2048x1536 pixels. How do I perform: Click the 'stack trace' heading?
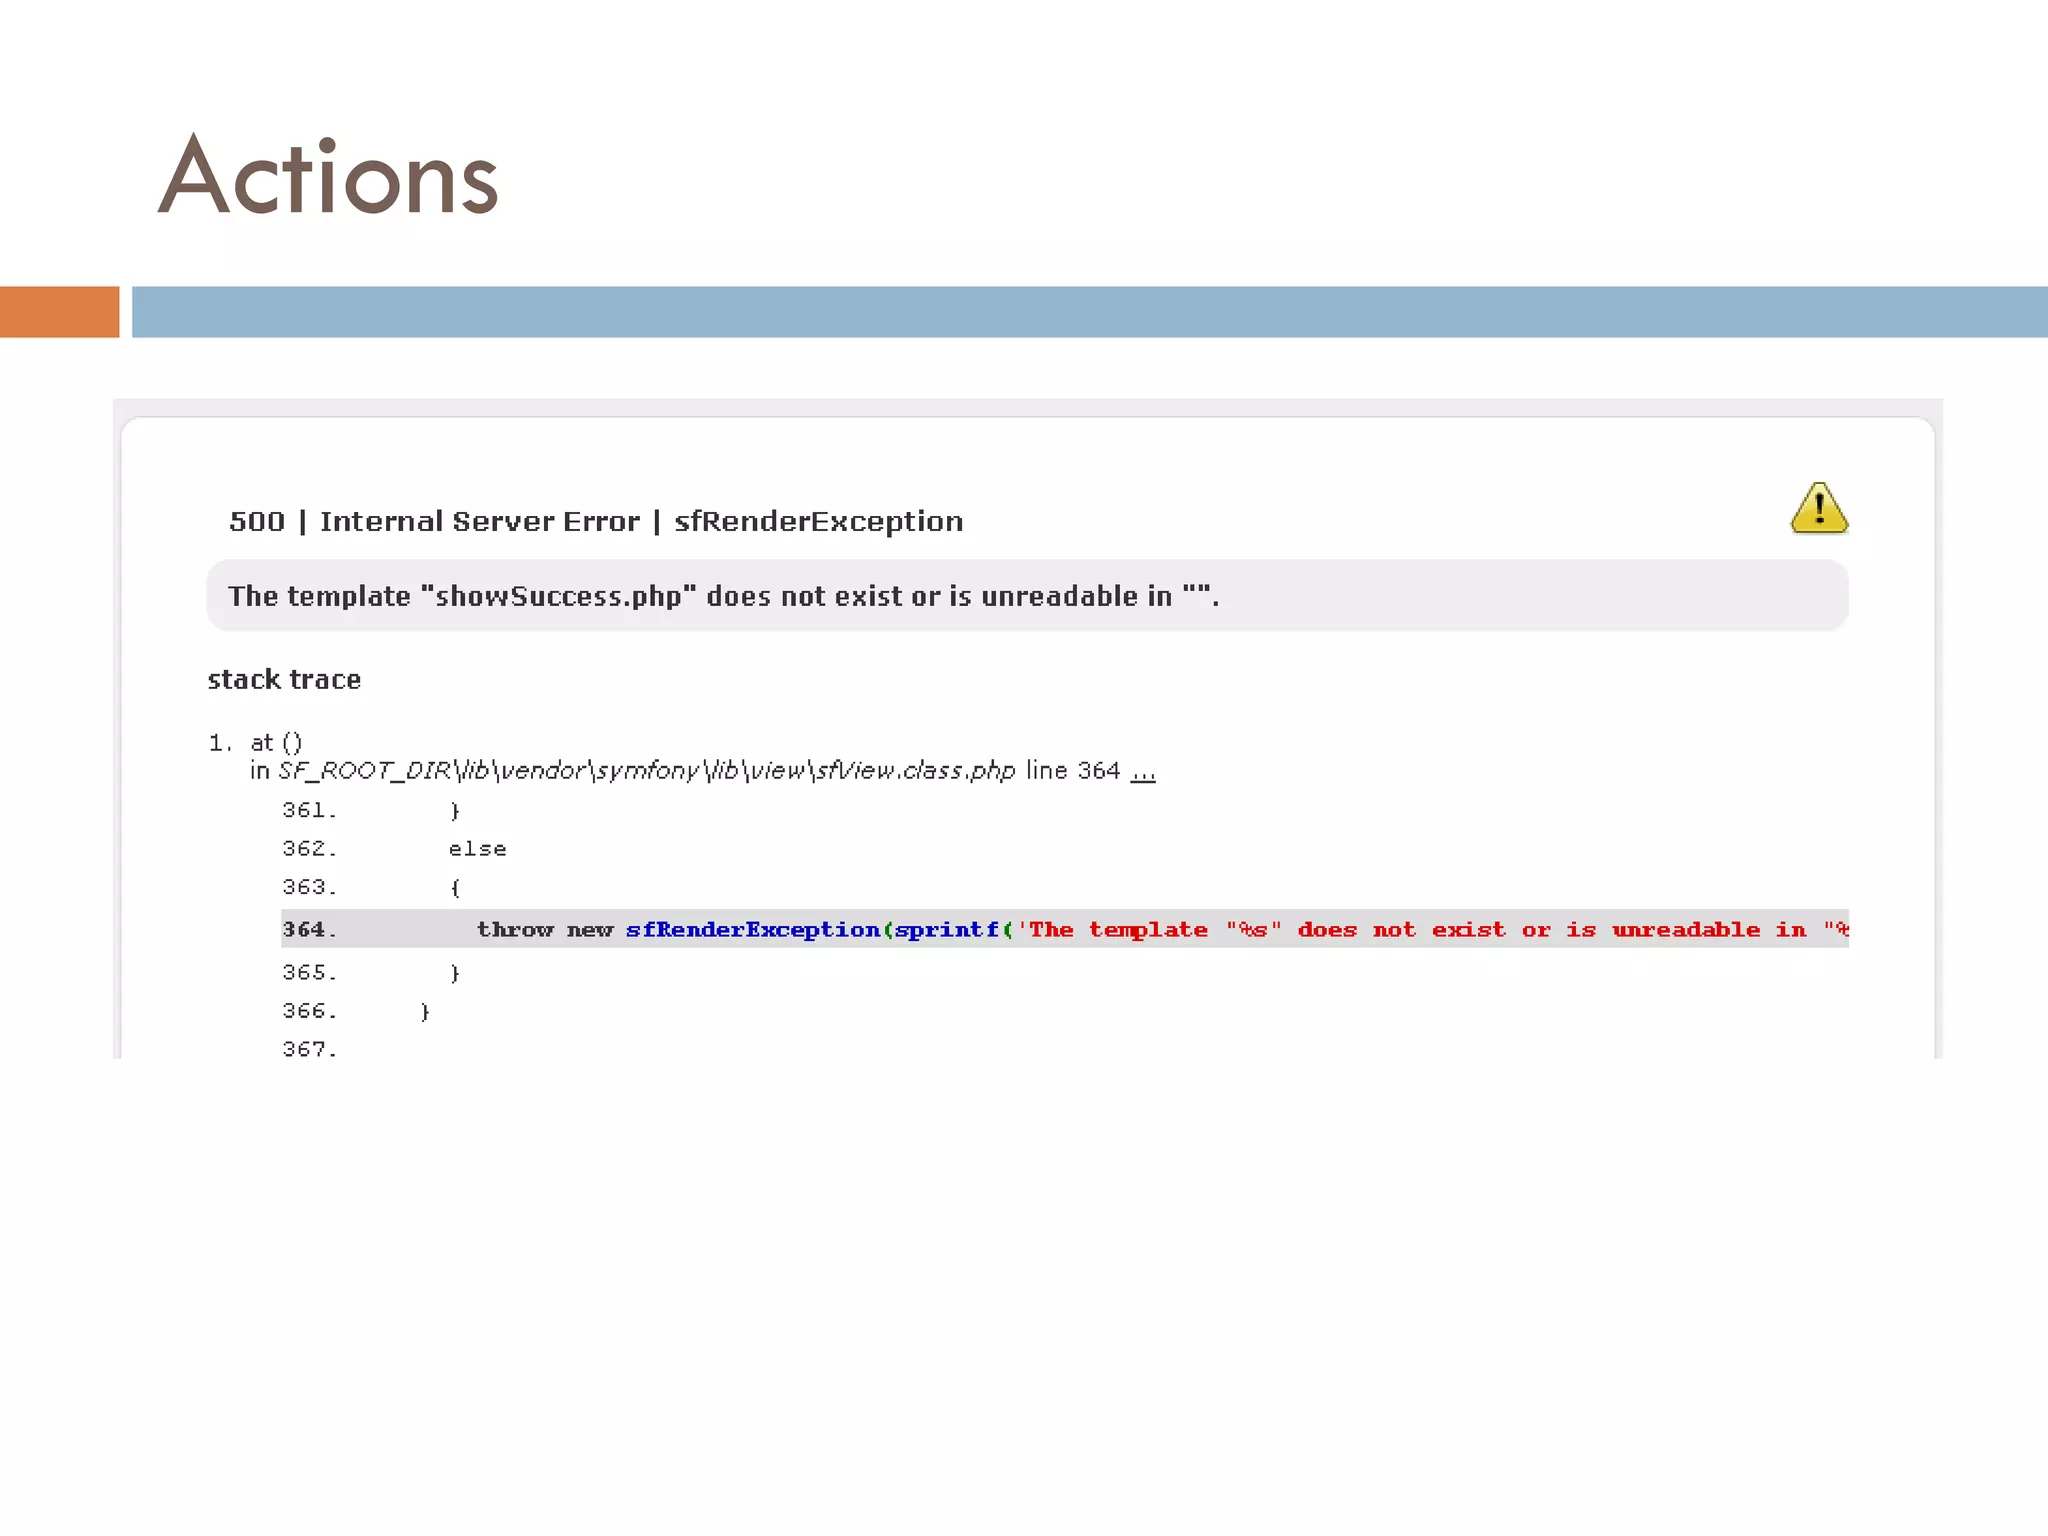pos(284,680)
